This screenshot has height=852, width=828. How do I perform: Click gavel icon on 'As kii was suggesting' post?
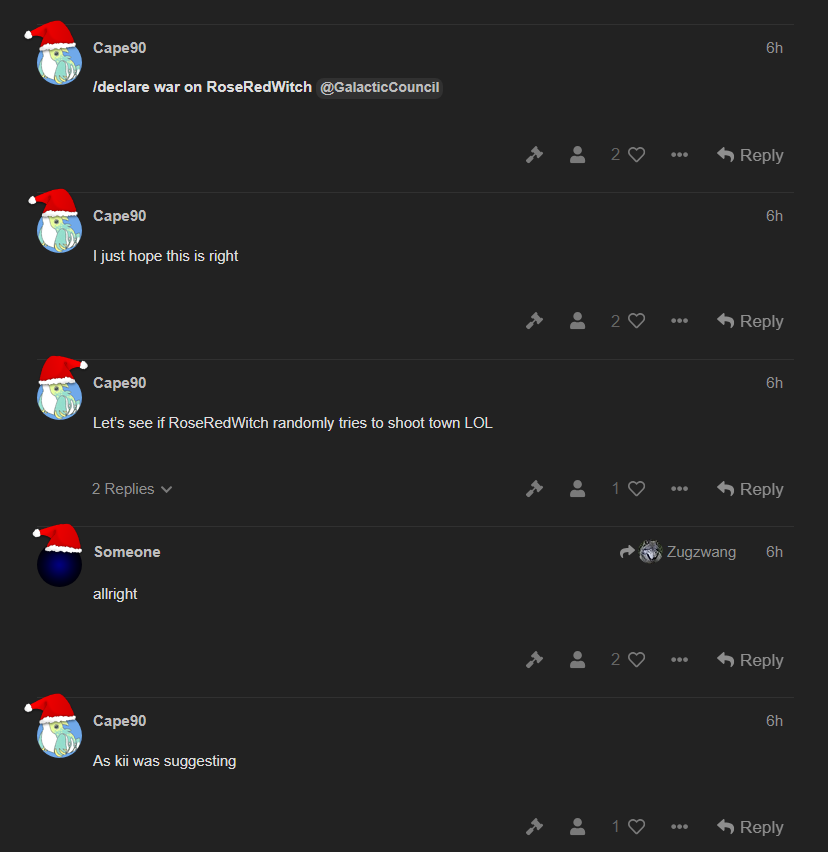535,827
